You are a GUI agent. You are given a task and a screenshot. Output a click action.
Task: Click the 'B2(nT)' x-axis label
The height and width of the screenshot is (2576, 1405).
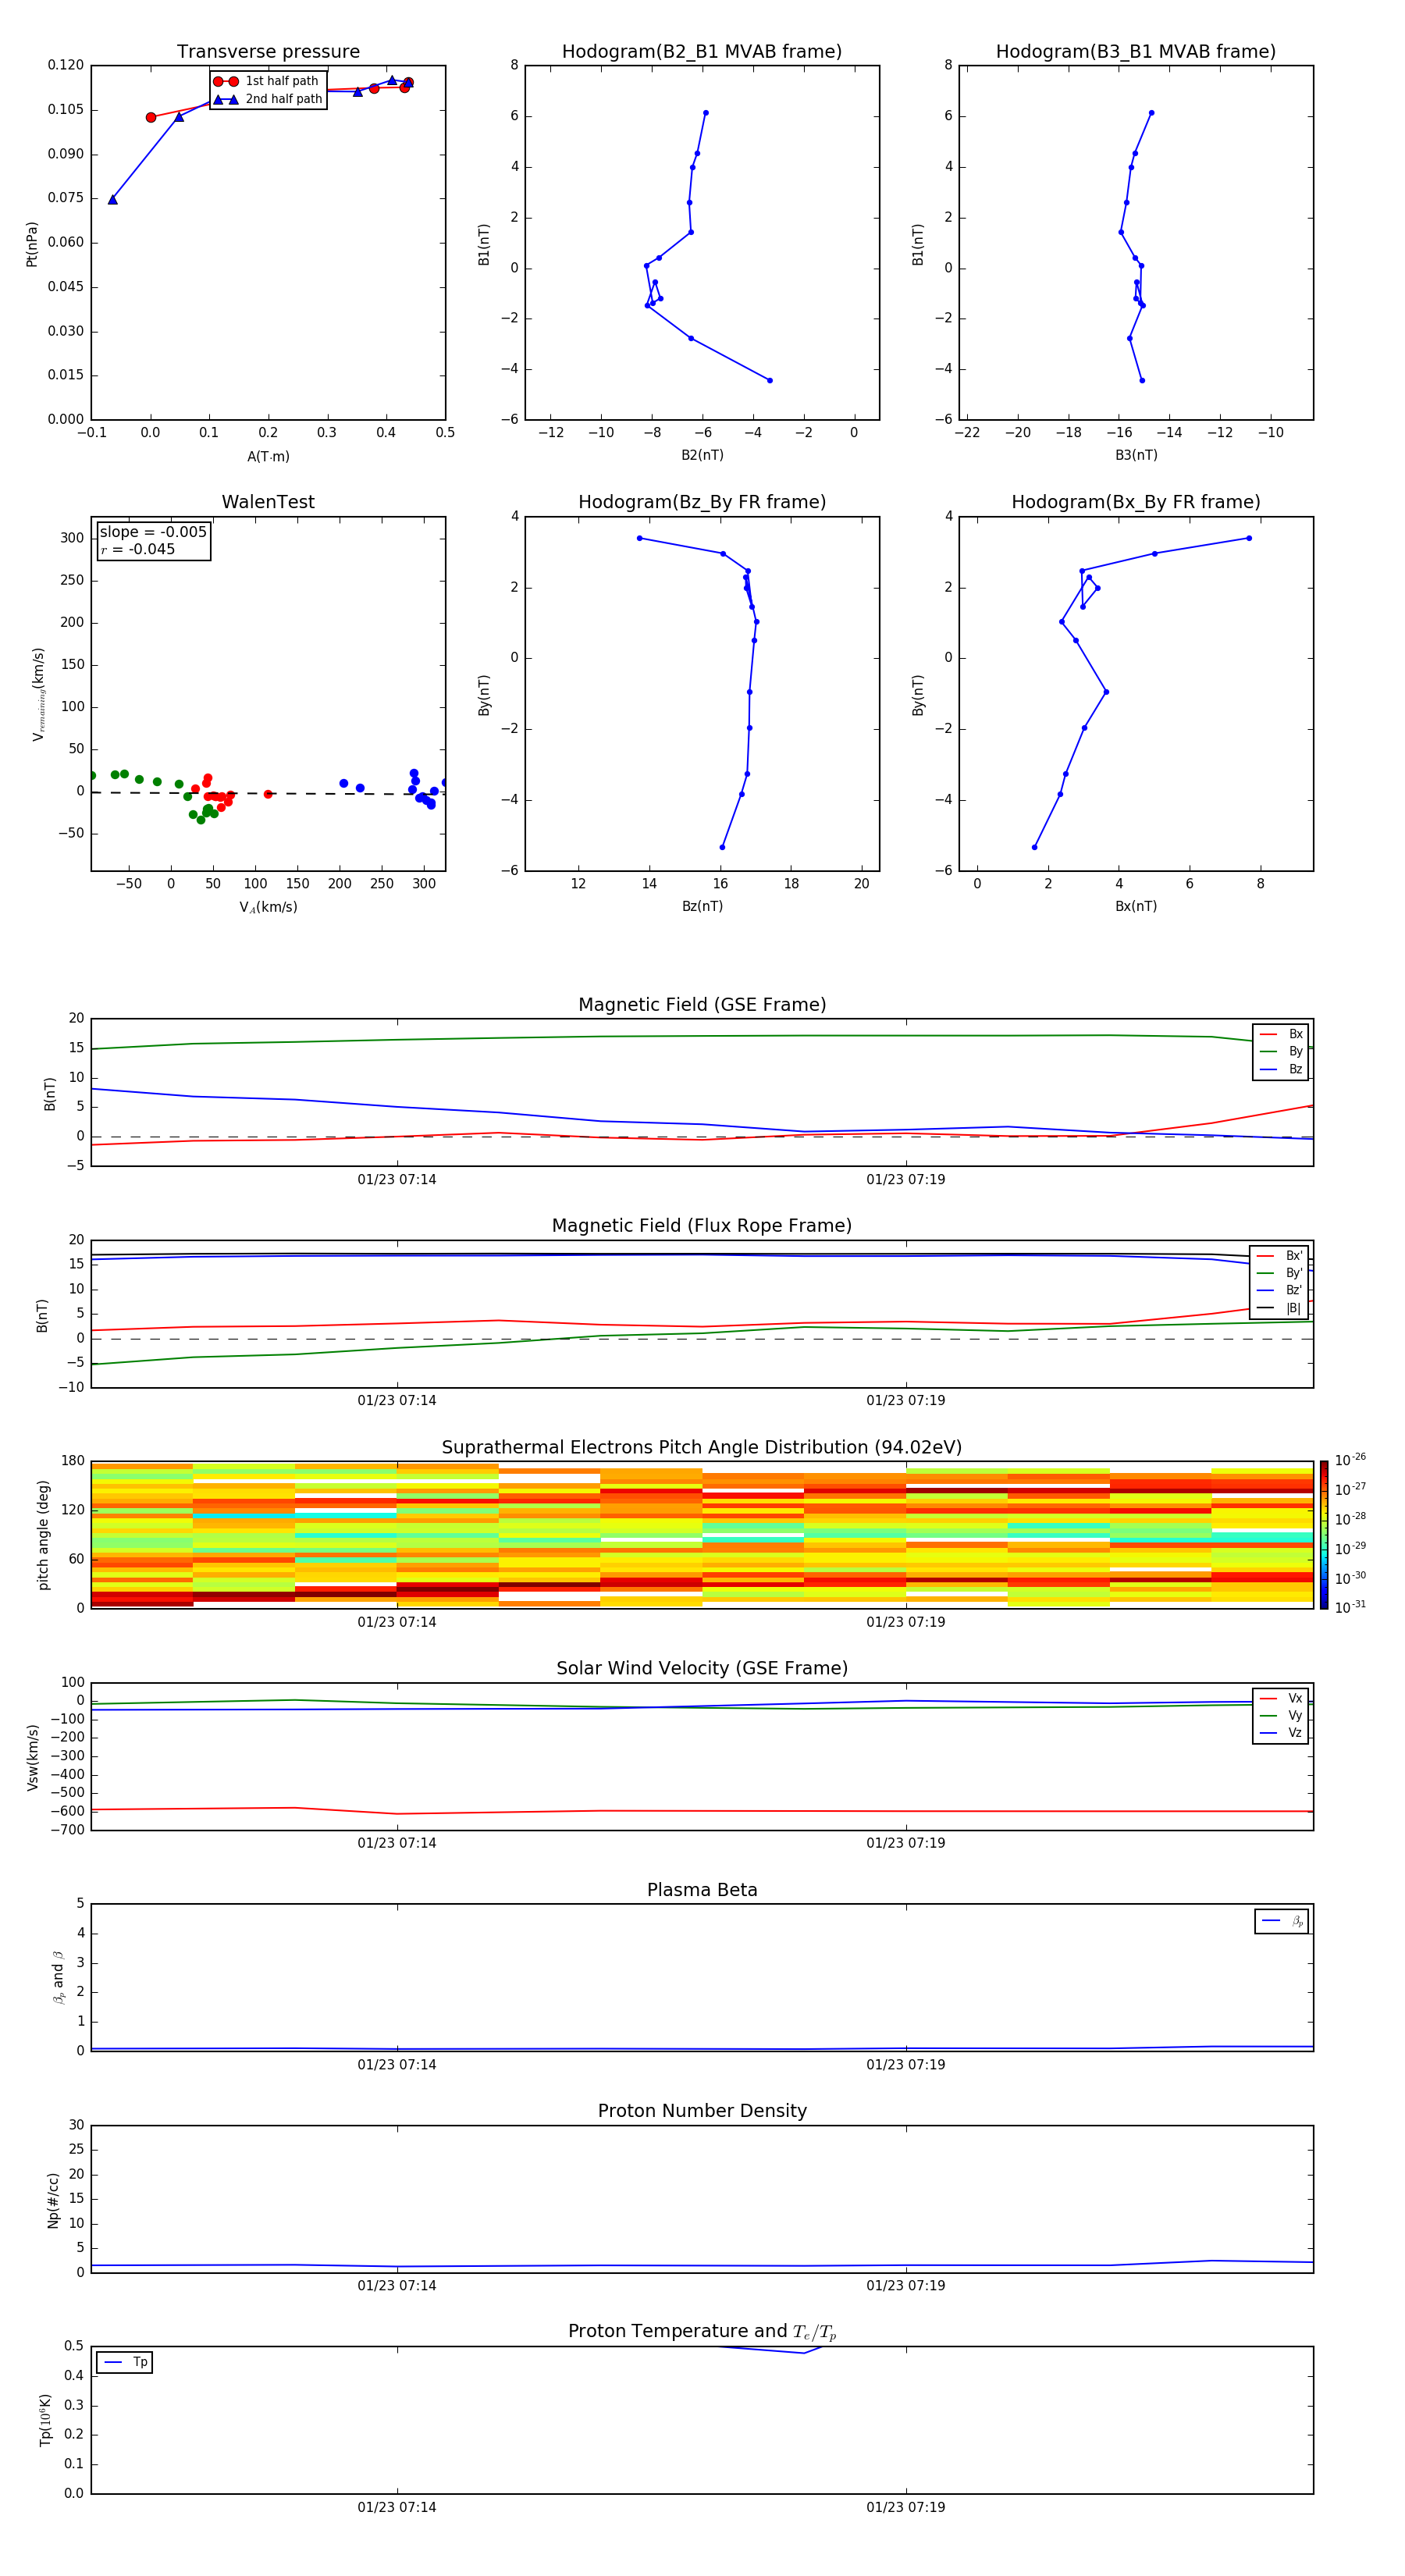tap(702, 455)
